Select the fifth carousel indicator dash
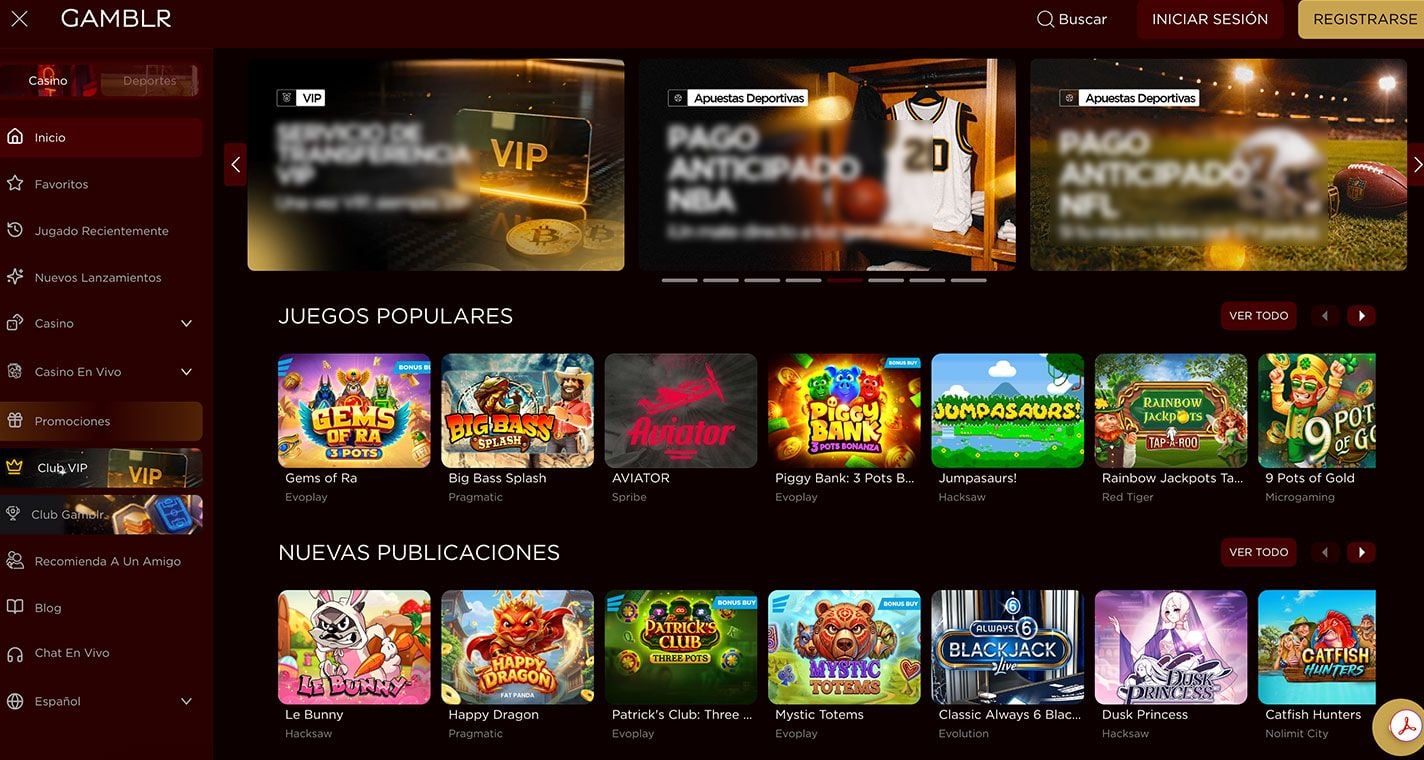1424x760 pixels. pos(845,281)
